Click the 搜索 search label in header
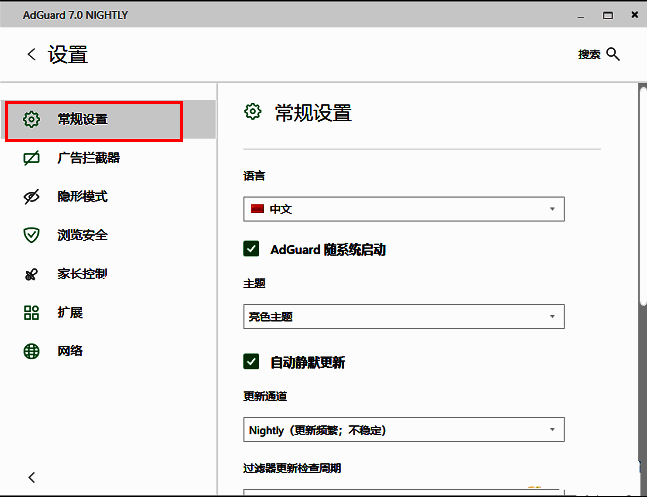647x497 pixels. 589,55
